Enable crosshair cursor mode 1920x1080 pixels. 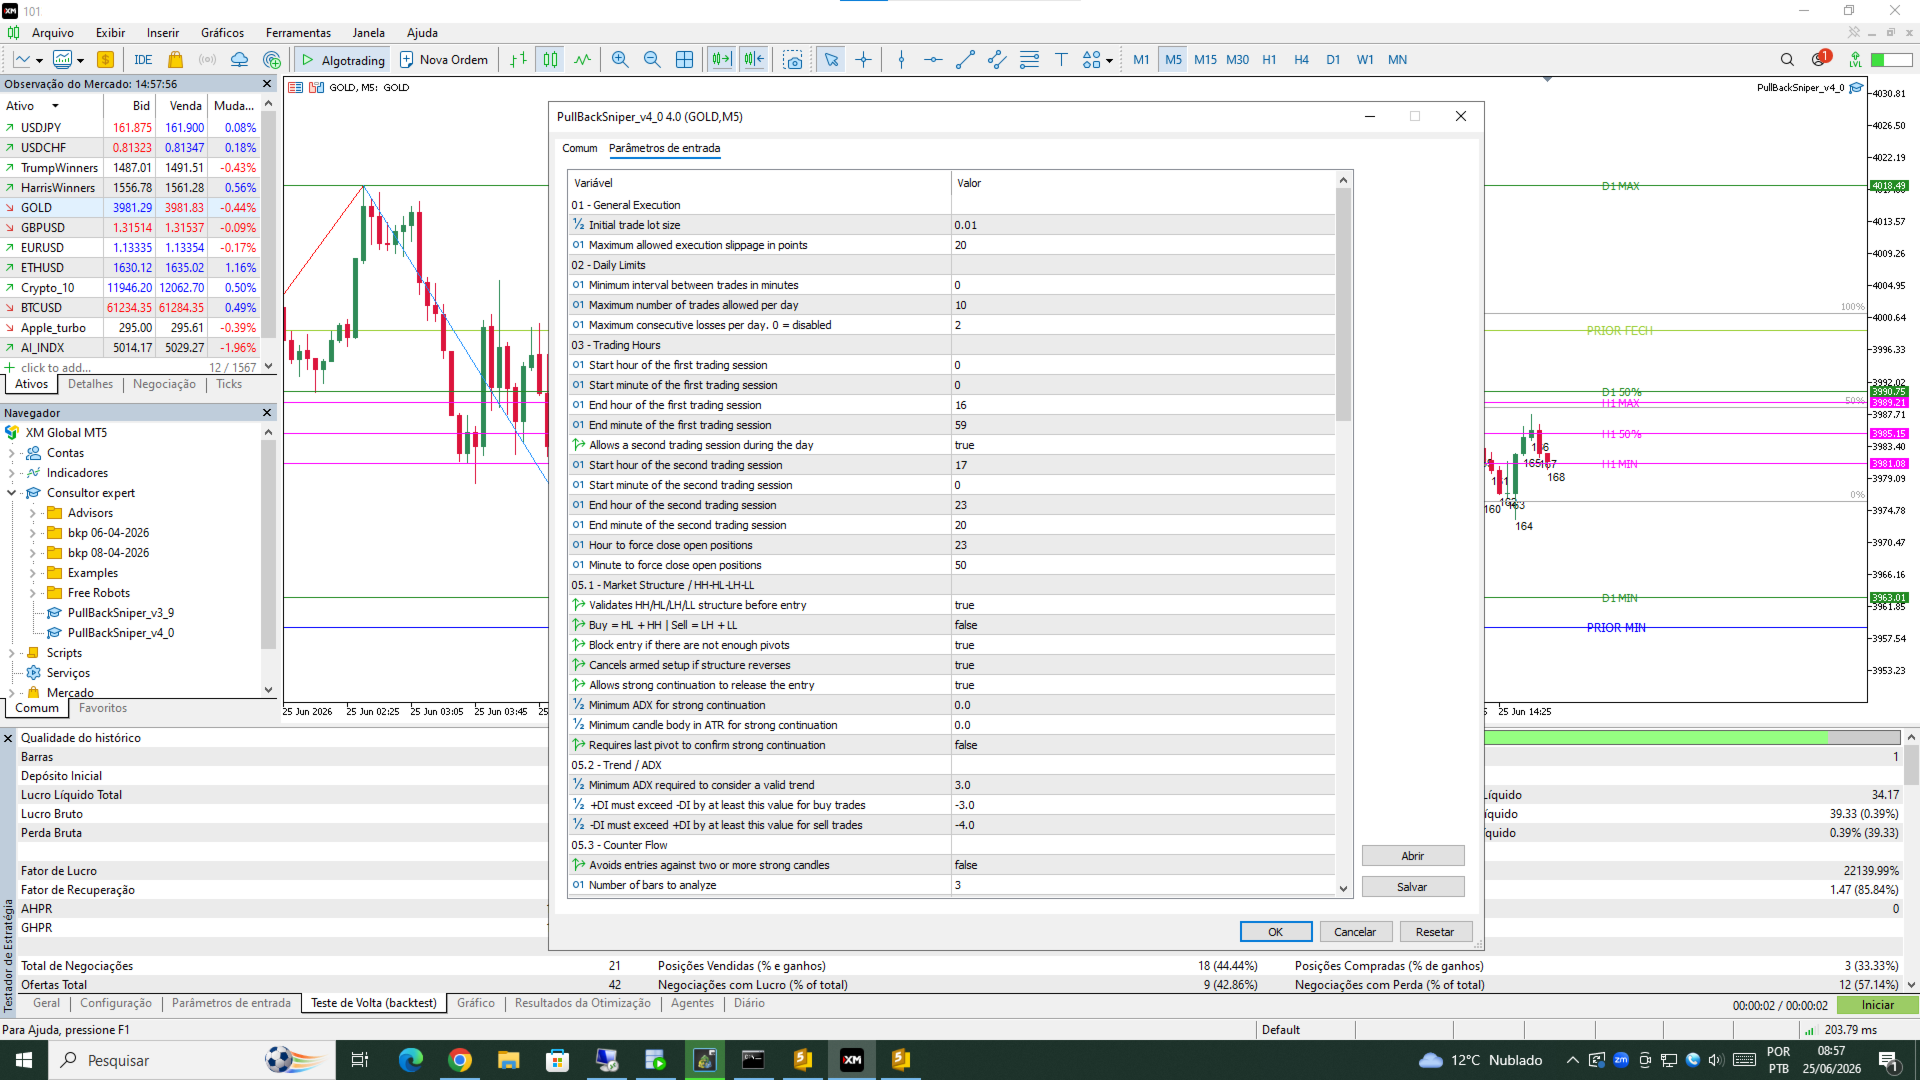point(863,60)
